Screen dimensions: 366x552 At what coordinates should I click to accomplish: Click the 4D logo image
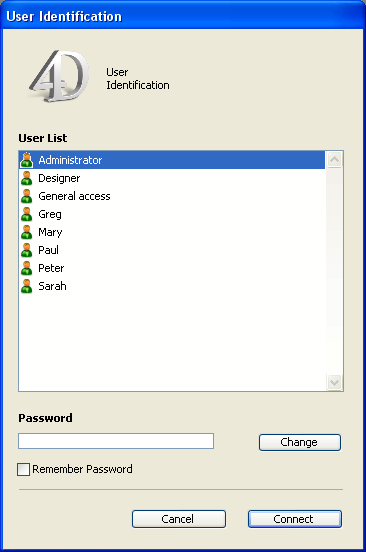[x=59, y=76]
